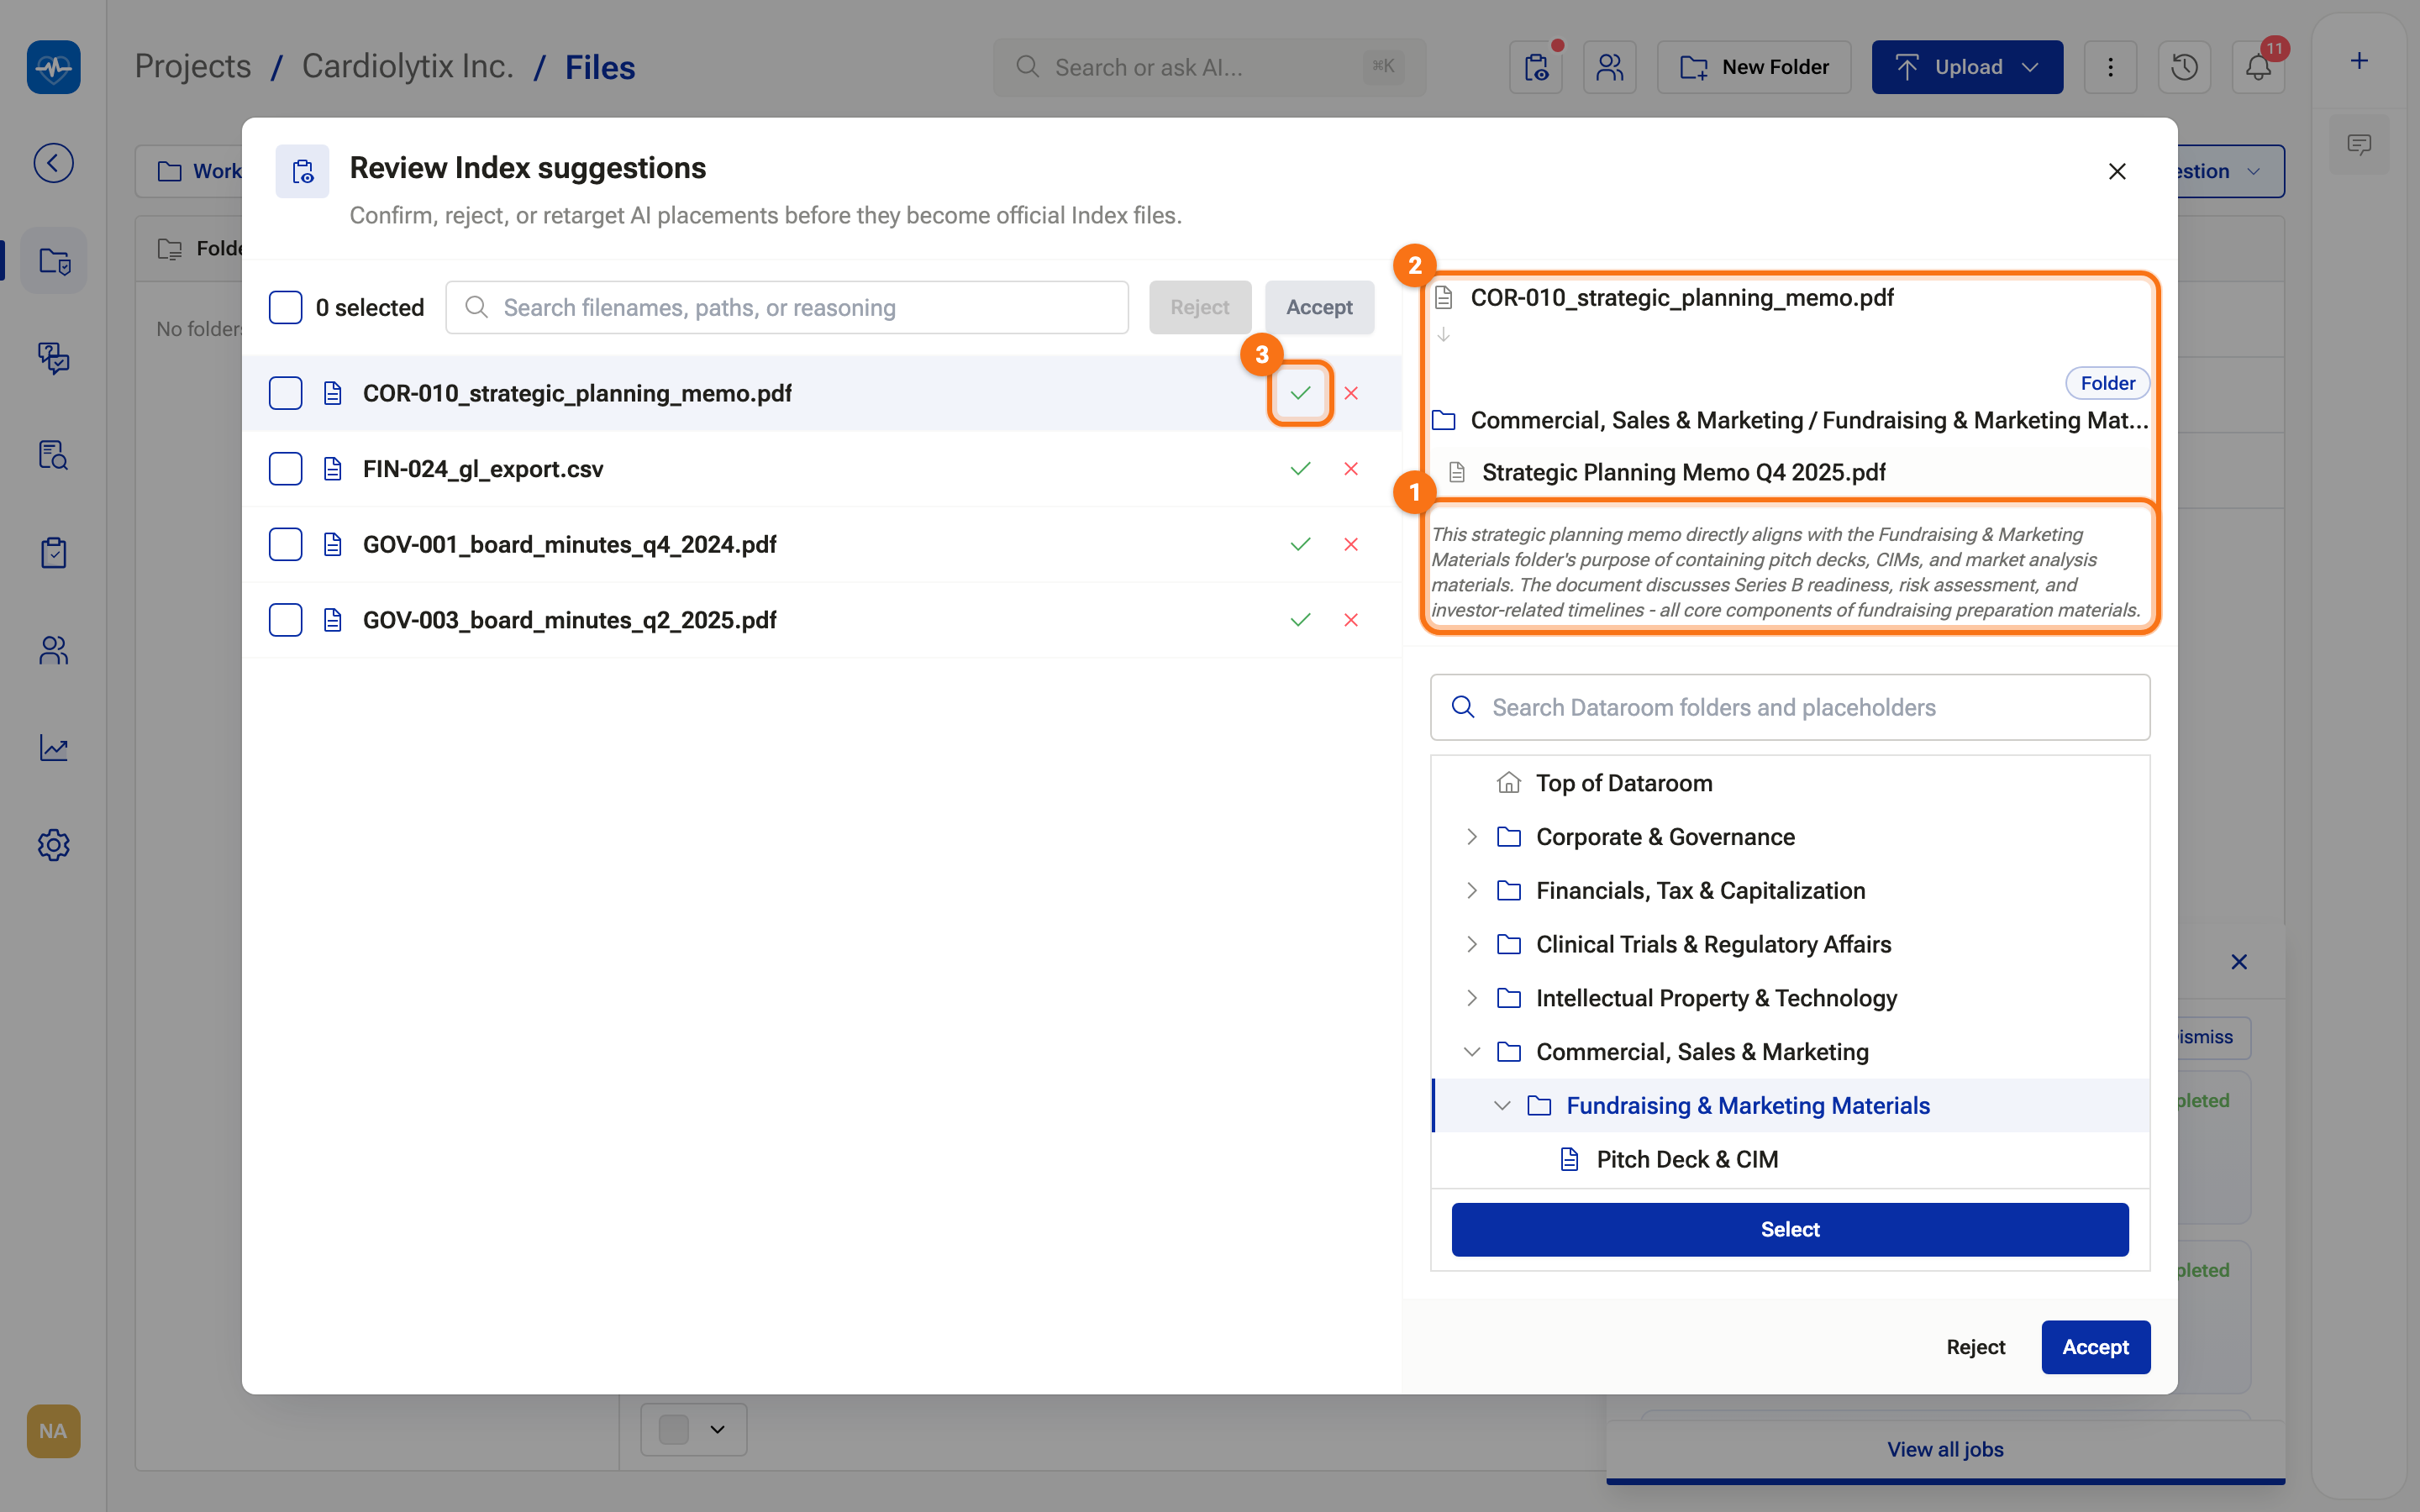Accept GOV-003_board_minutes_q2_2025.pdf with green check

1300,620
